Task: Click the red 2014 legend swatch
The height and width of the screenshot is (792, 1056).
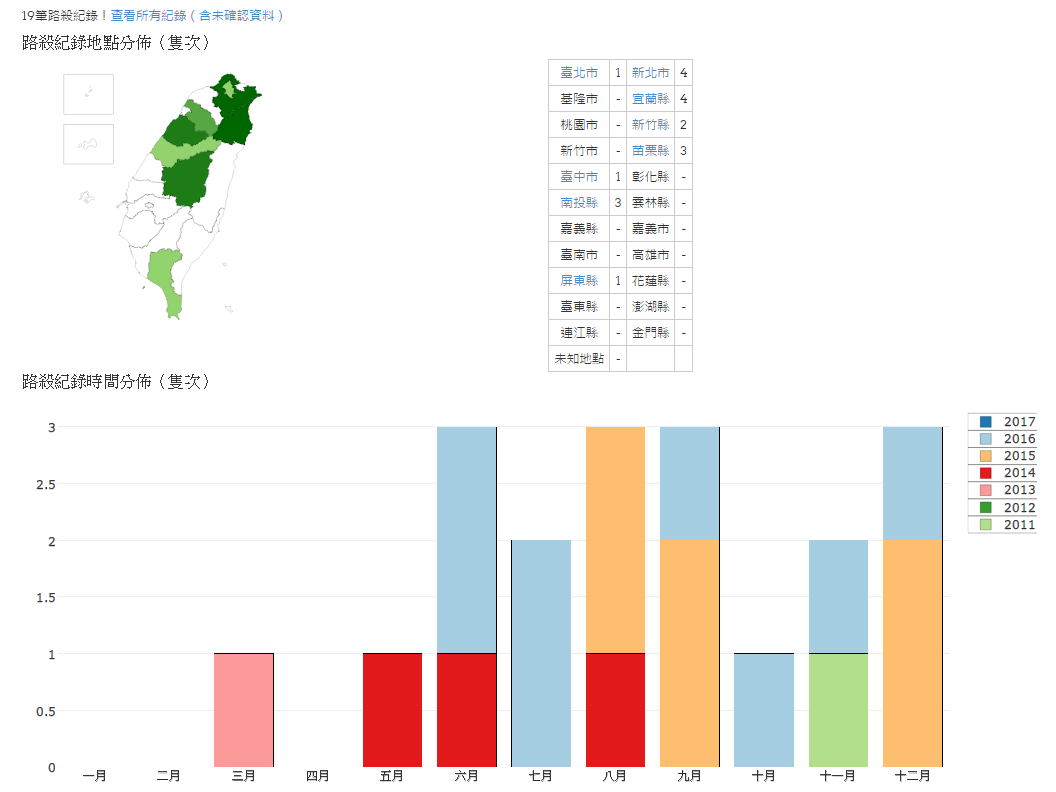Action: point(986,473)
